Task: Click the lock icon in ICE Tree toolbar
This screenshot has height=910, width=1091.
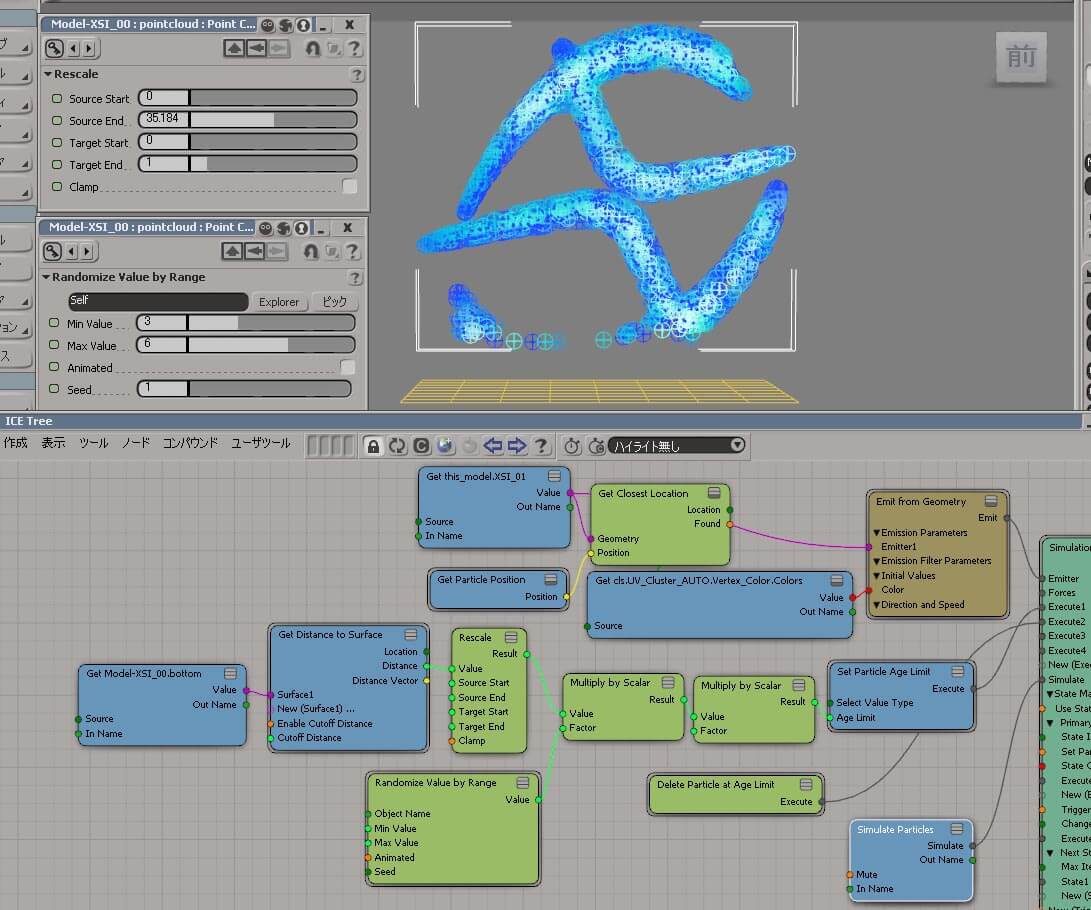Action: tap(373, 446)
